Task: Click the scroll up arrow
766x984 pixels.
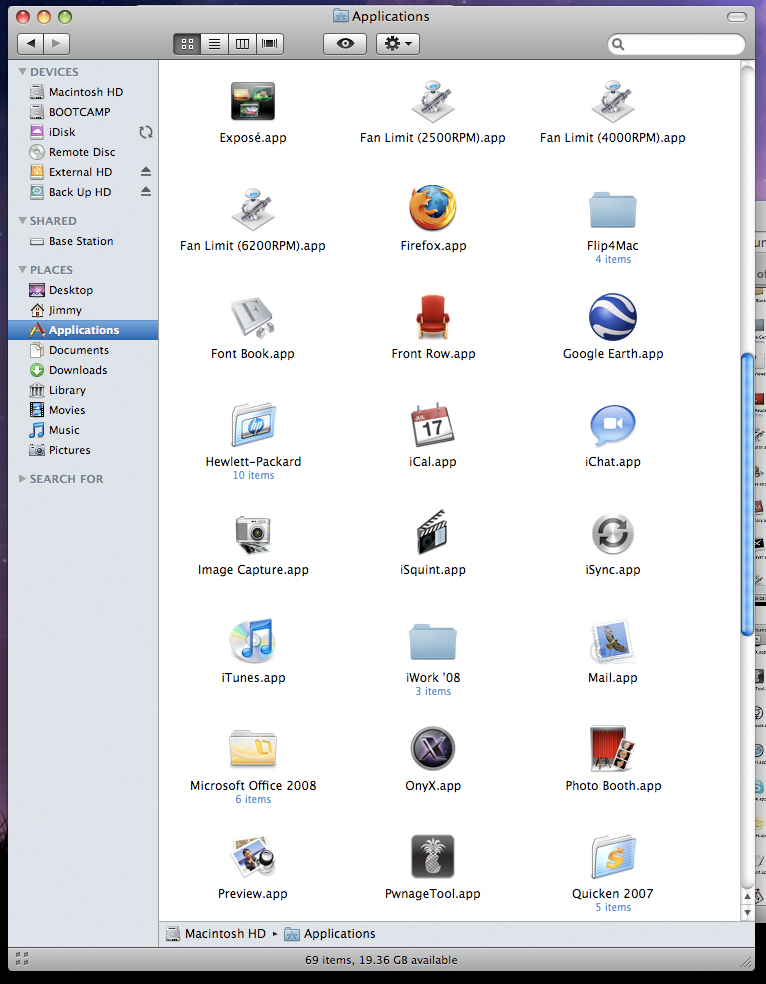Action: pyautogui.click(x=747, y=897)
